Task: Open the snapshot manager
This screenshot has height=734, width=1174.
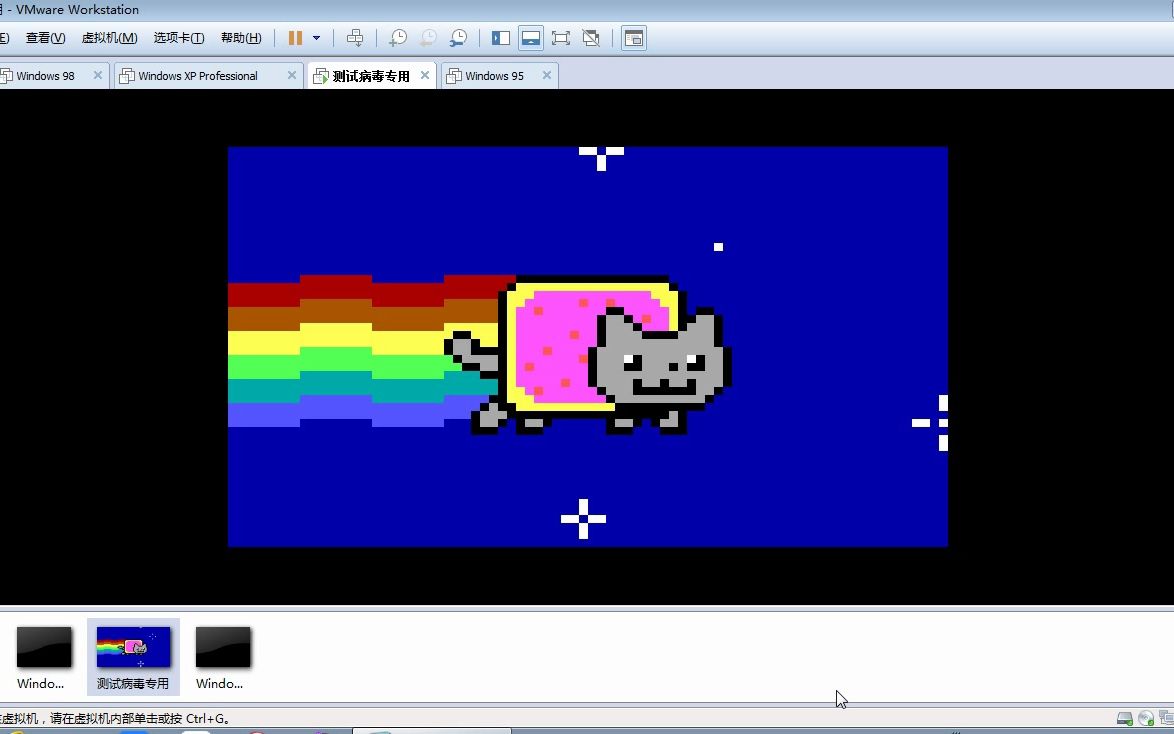Action: coord(458,37)
